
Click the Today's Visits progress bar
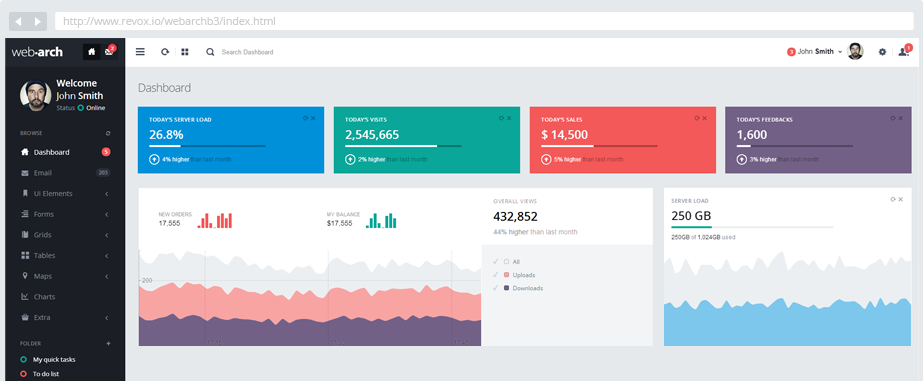403,145
